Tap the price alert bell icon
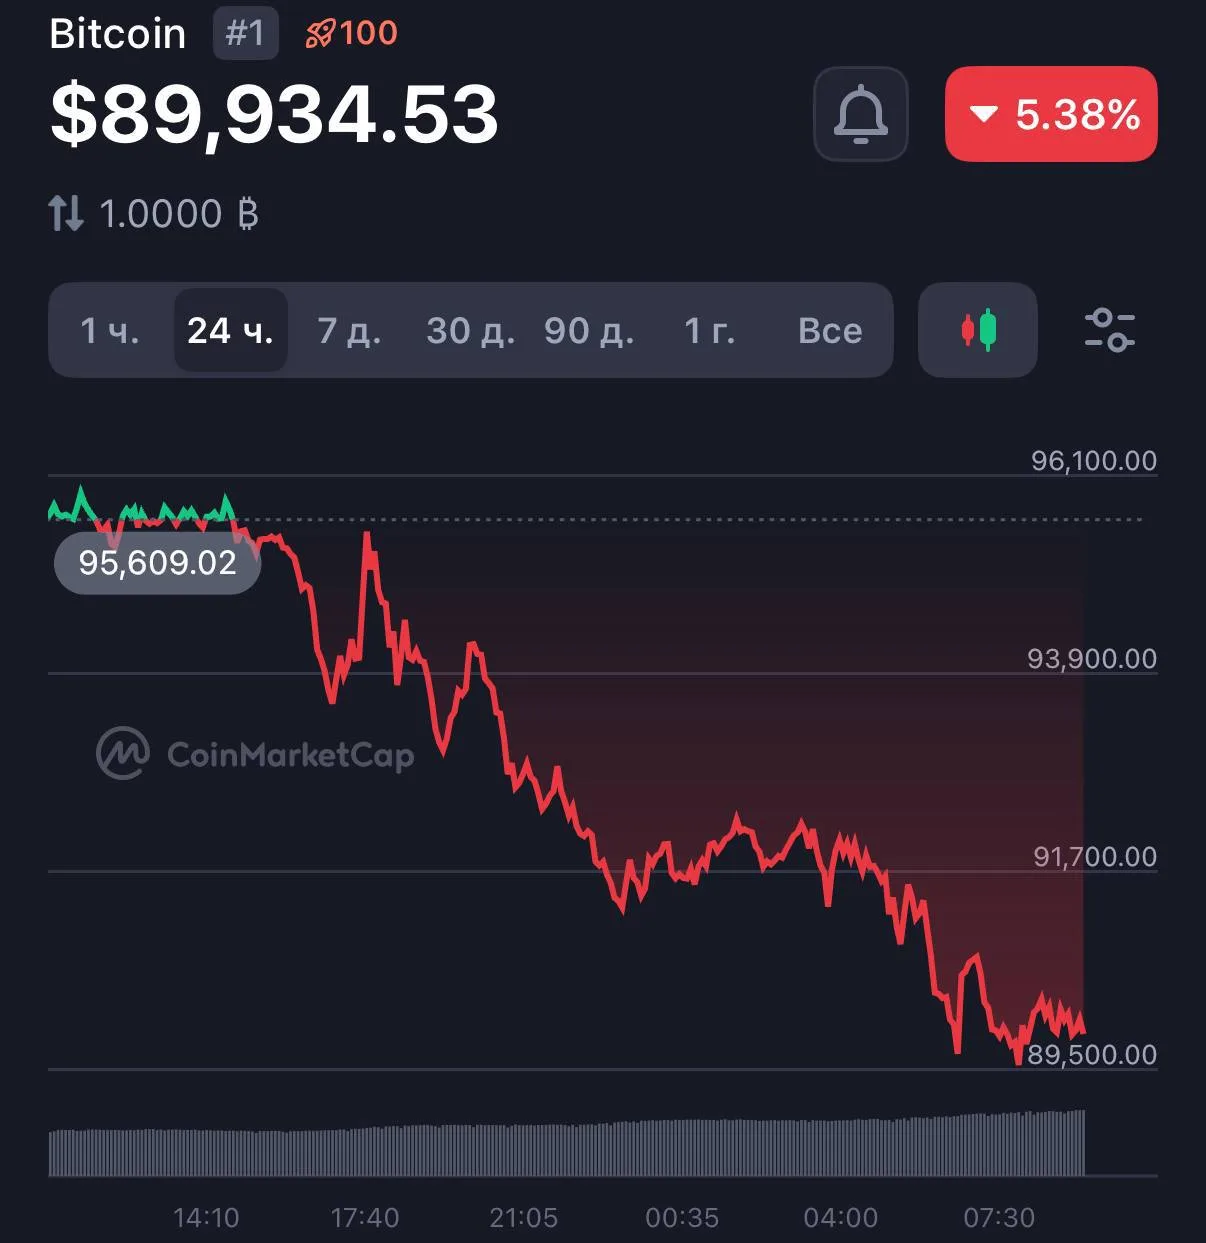Viewport: 1206px width, 1243px height. pos(860,114)
